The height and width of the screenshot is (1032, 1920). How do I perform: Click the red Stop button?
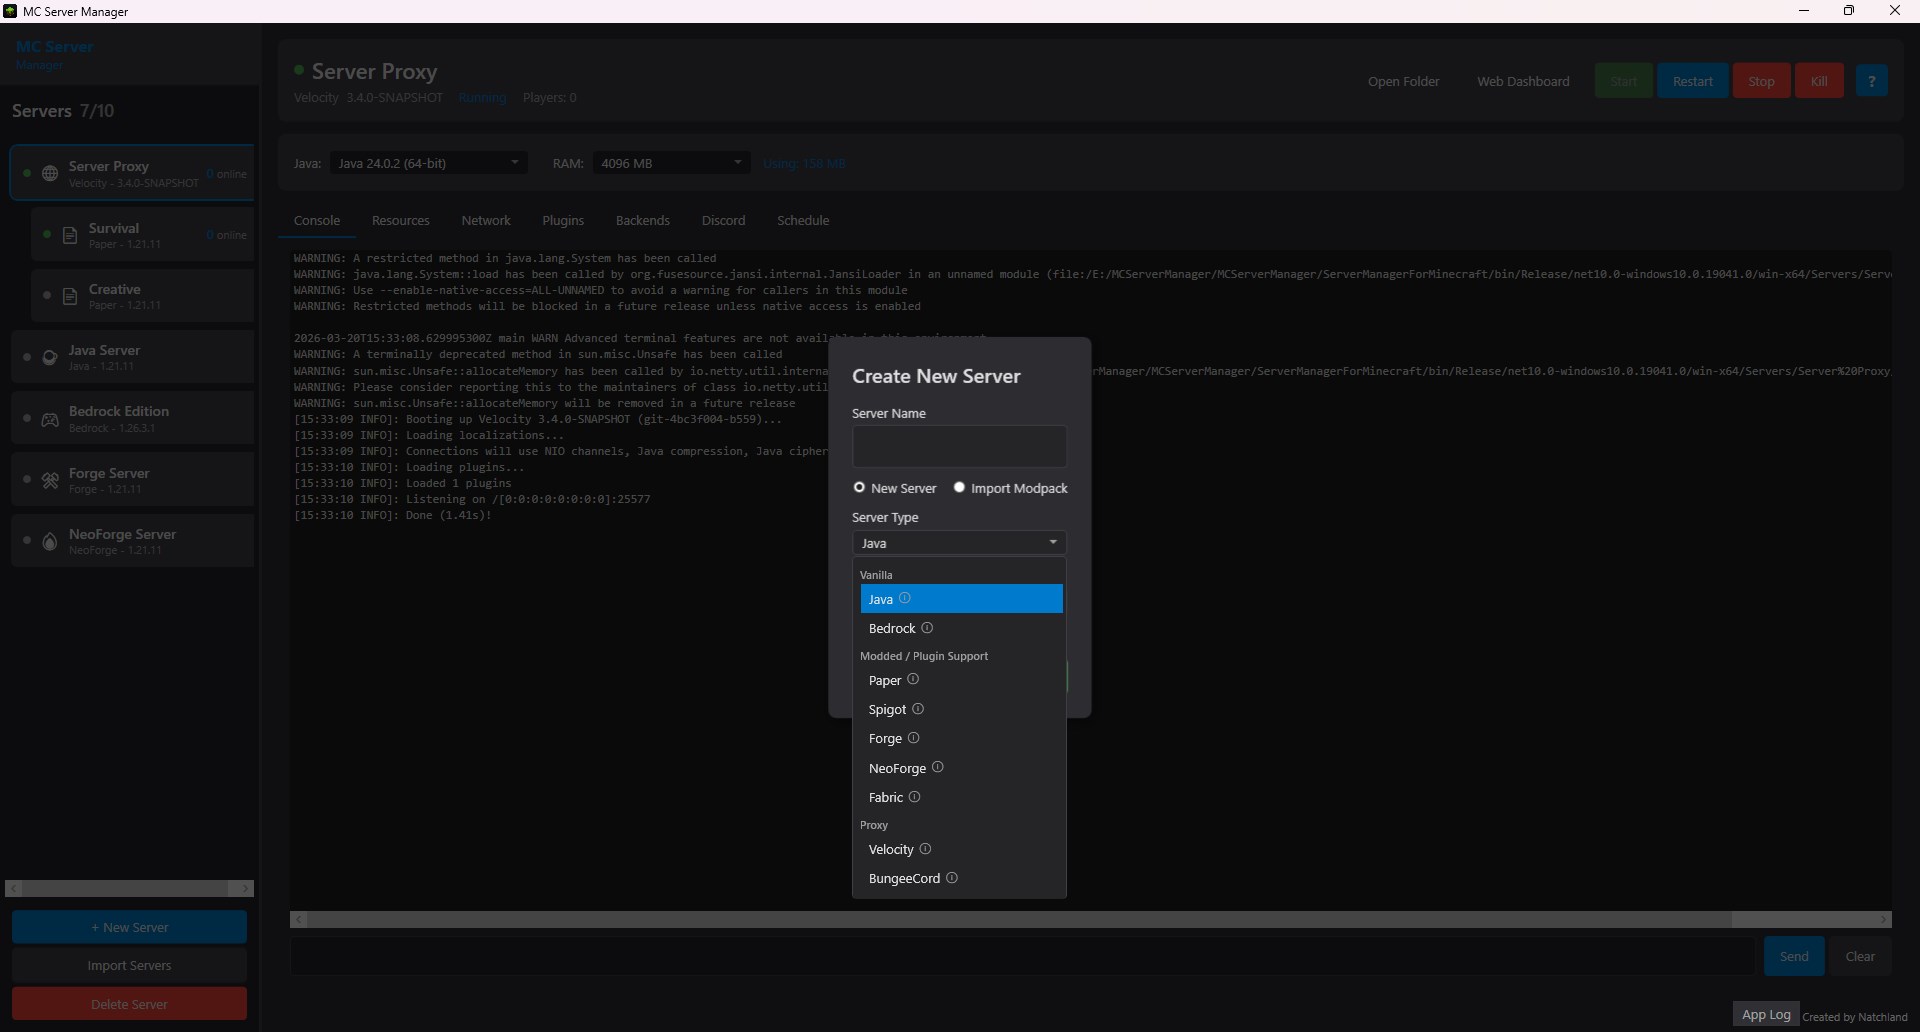[1761, 81]
